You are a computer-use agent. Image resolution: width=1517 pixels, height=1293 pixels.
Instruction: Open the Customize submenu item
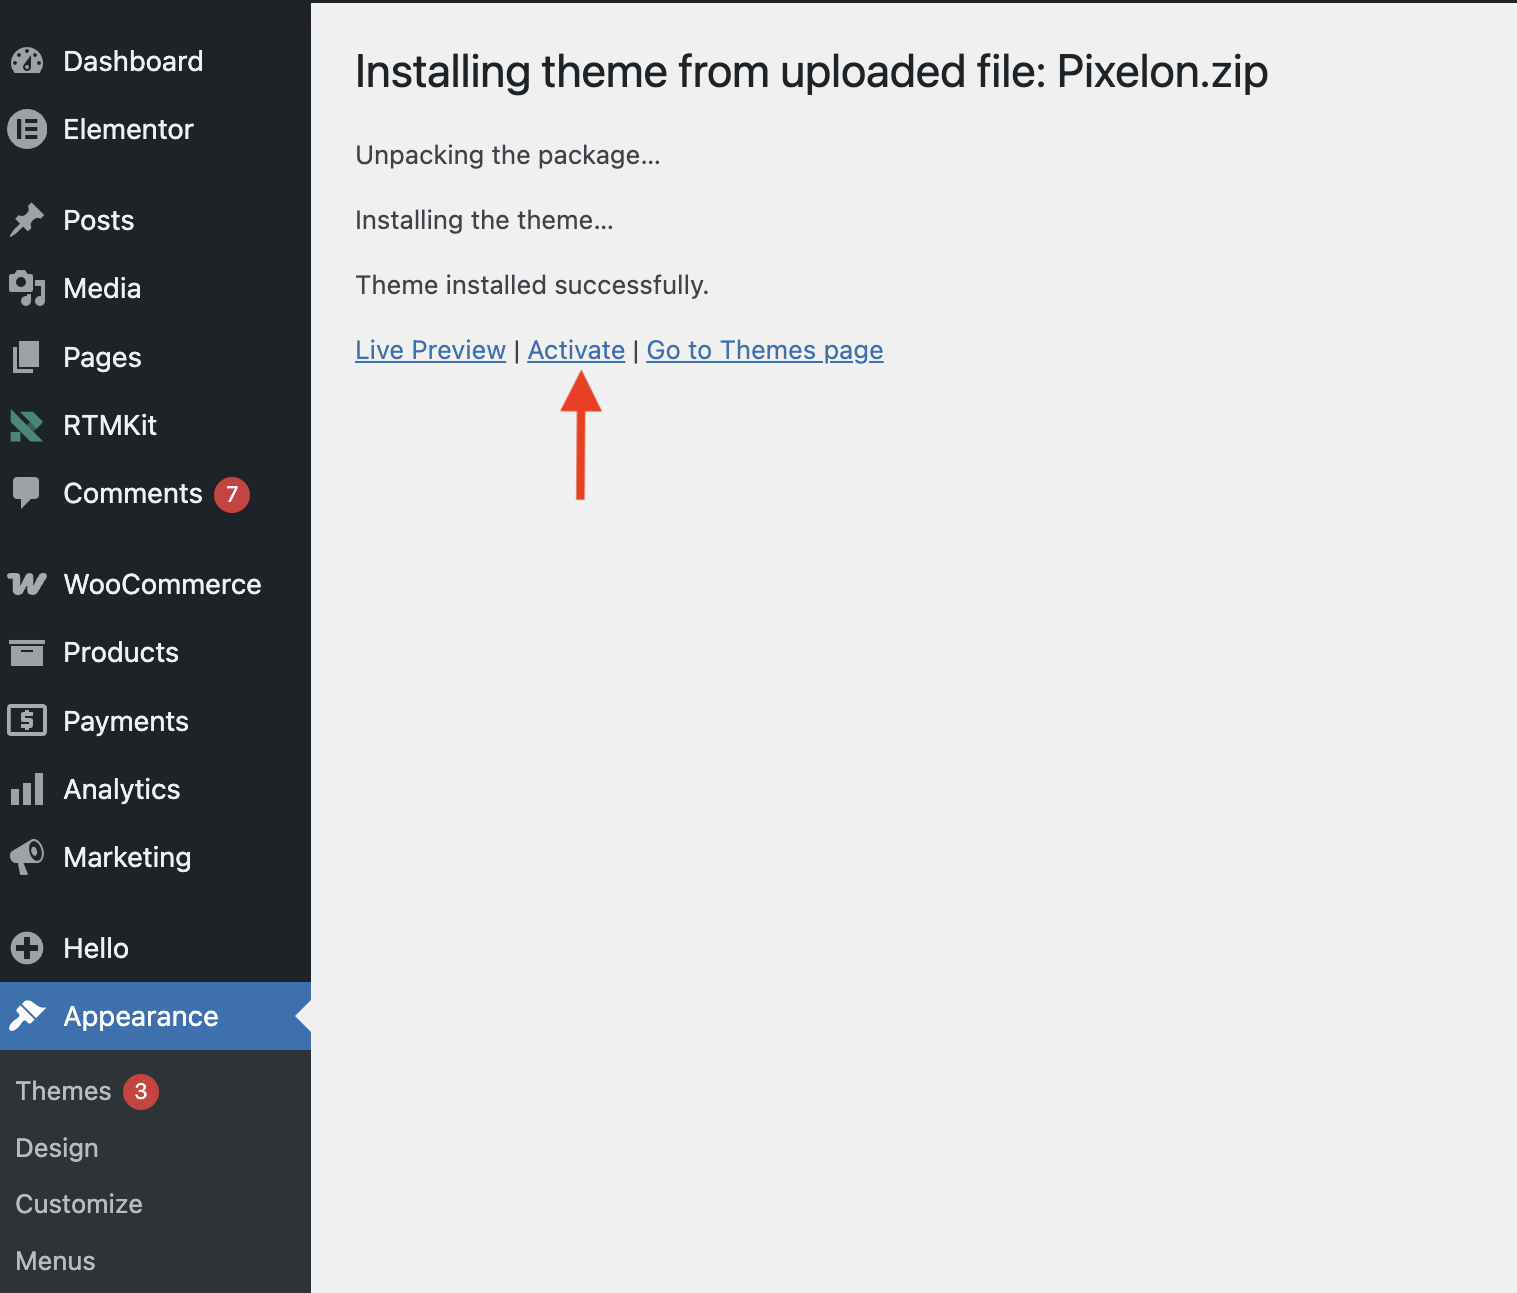click(x=79, y=1204)
